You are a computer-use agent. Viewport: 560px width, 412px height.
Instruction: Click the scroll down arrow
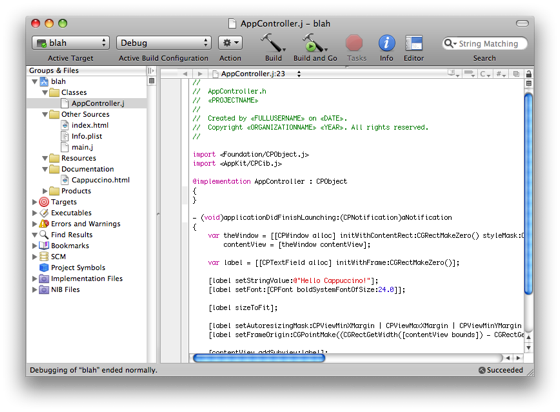pos(529,347)
